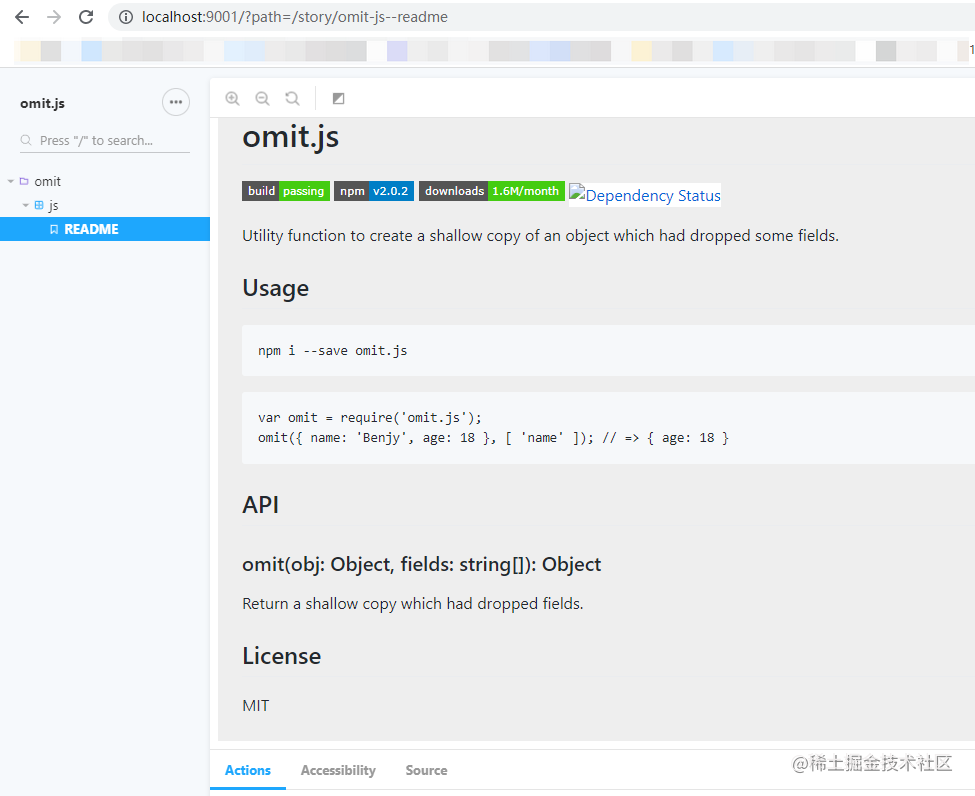975x796 pixels.
Task: Switch to the Accessibility tab
Action: (x=338, y=770)
